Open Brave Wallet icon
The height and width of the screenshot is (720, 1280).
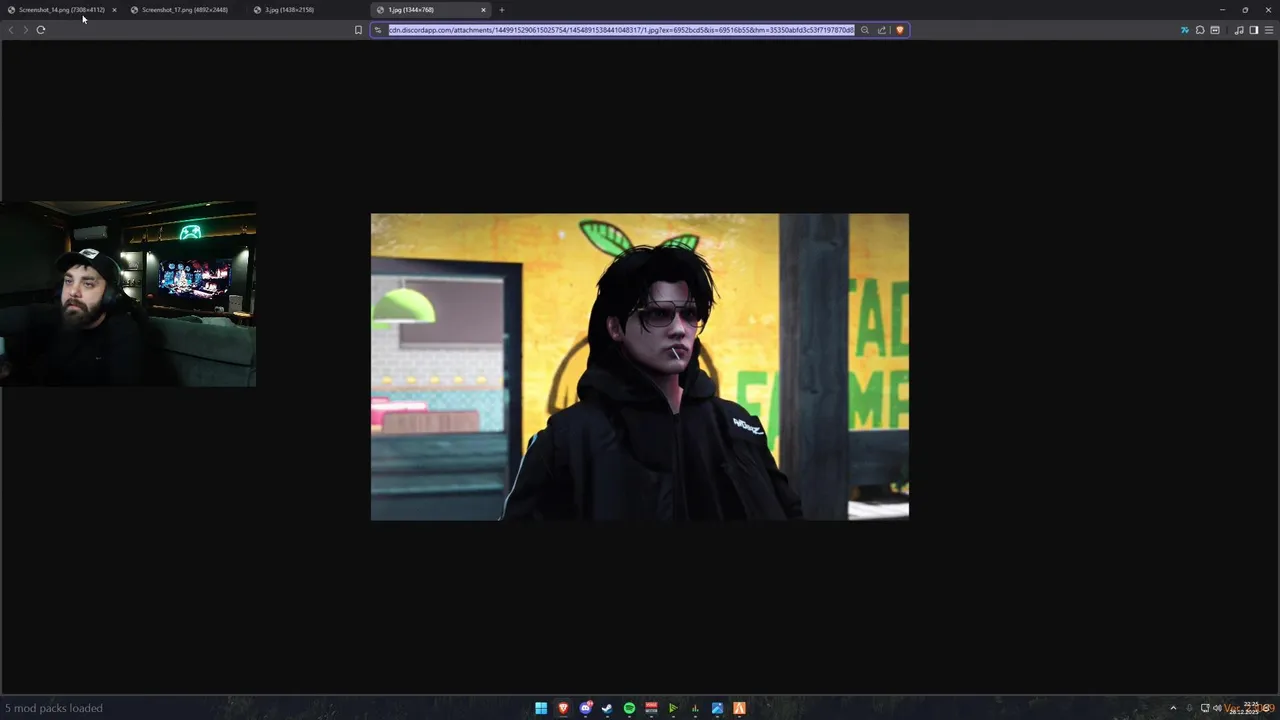click(1215, 30)
